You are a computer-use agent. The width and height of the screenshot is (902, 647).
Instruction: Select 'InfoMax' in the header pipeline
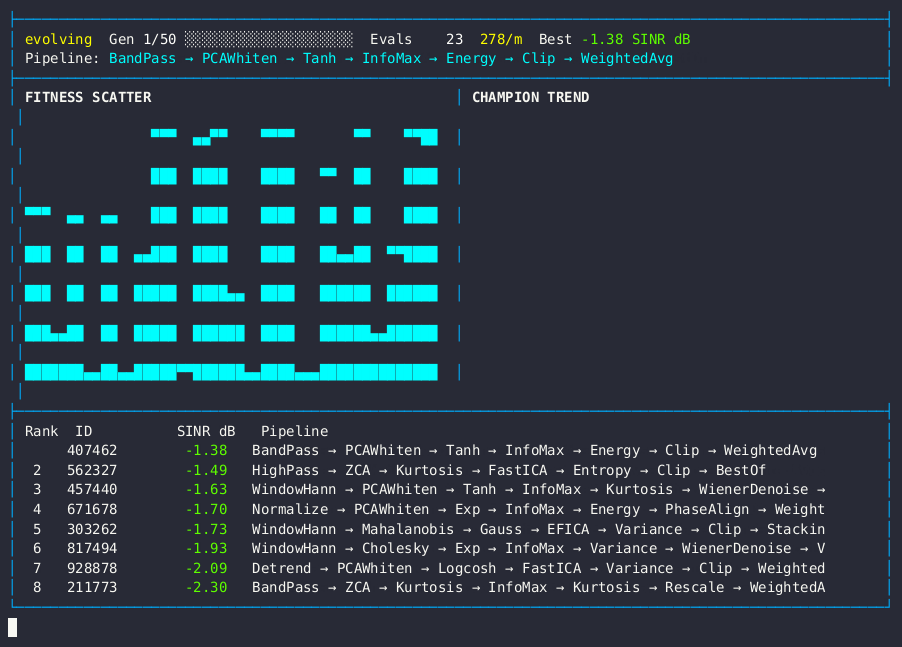tap(391, 59)
